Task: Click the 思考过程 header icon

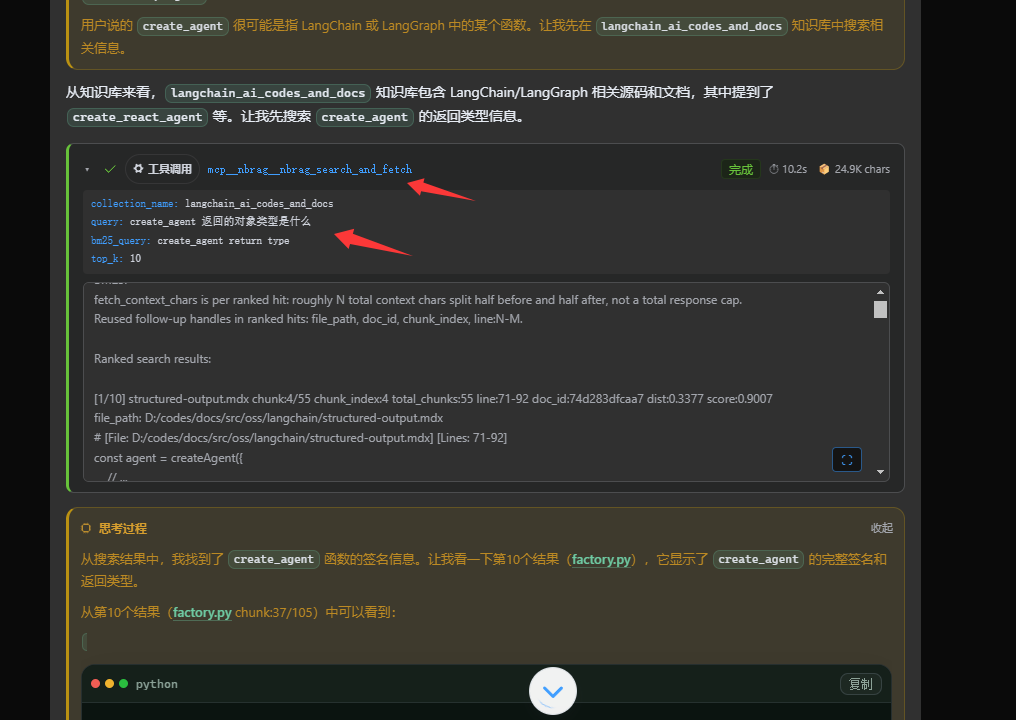Action: pos(86,528)
